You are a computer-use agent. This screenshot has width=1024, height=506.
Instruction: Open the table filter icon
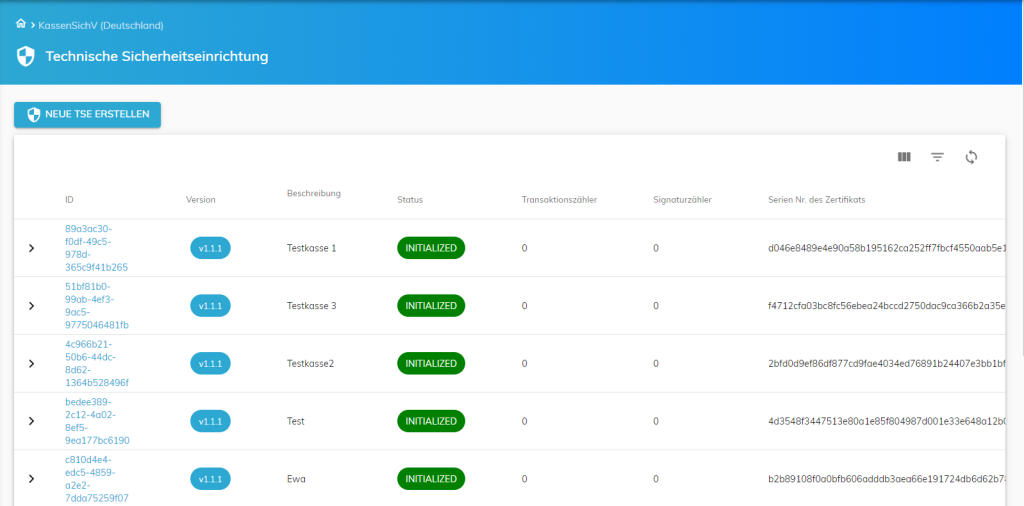[937, 157]
